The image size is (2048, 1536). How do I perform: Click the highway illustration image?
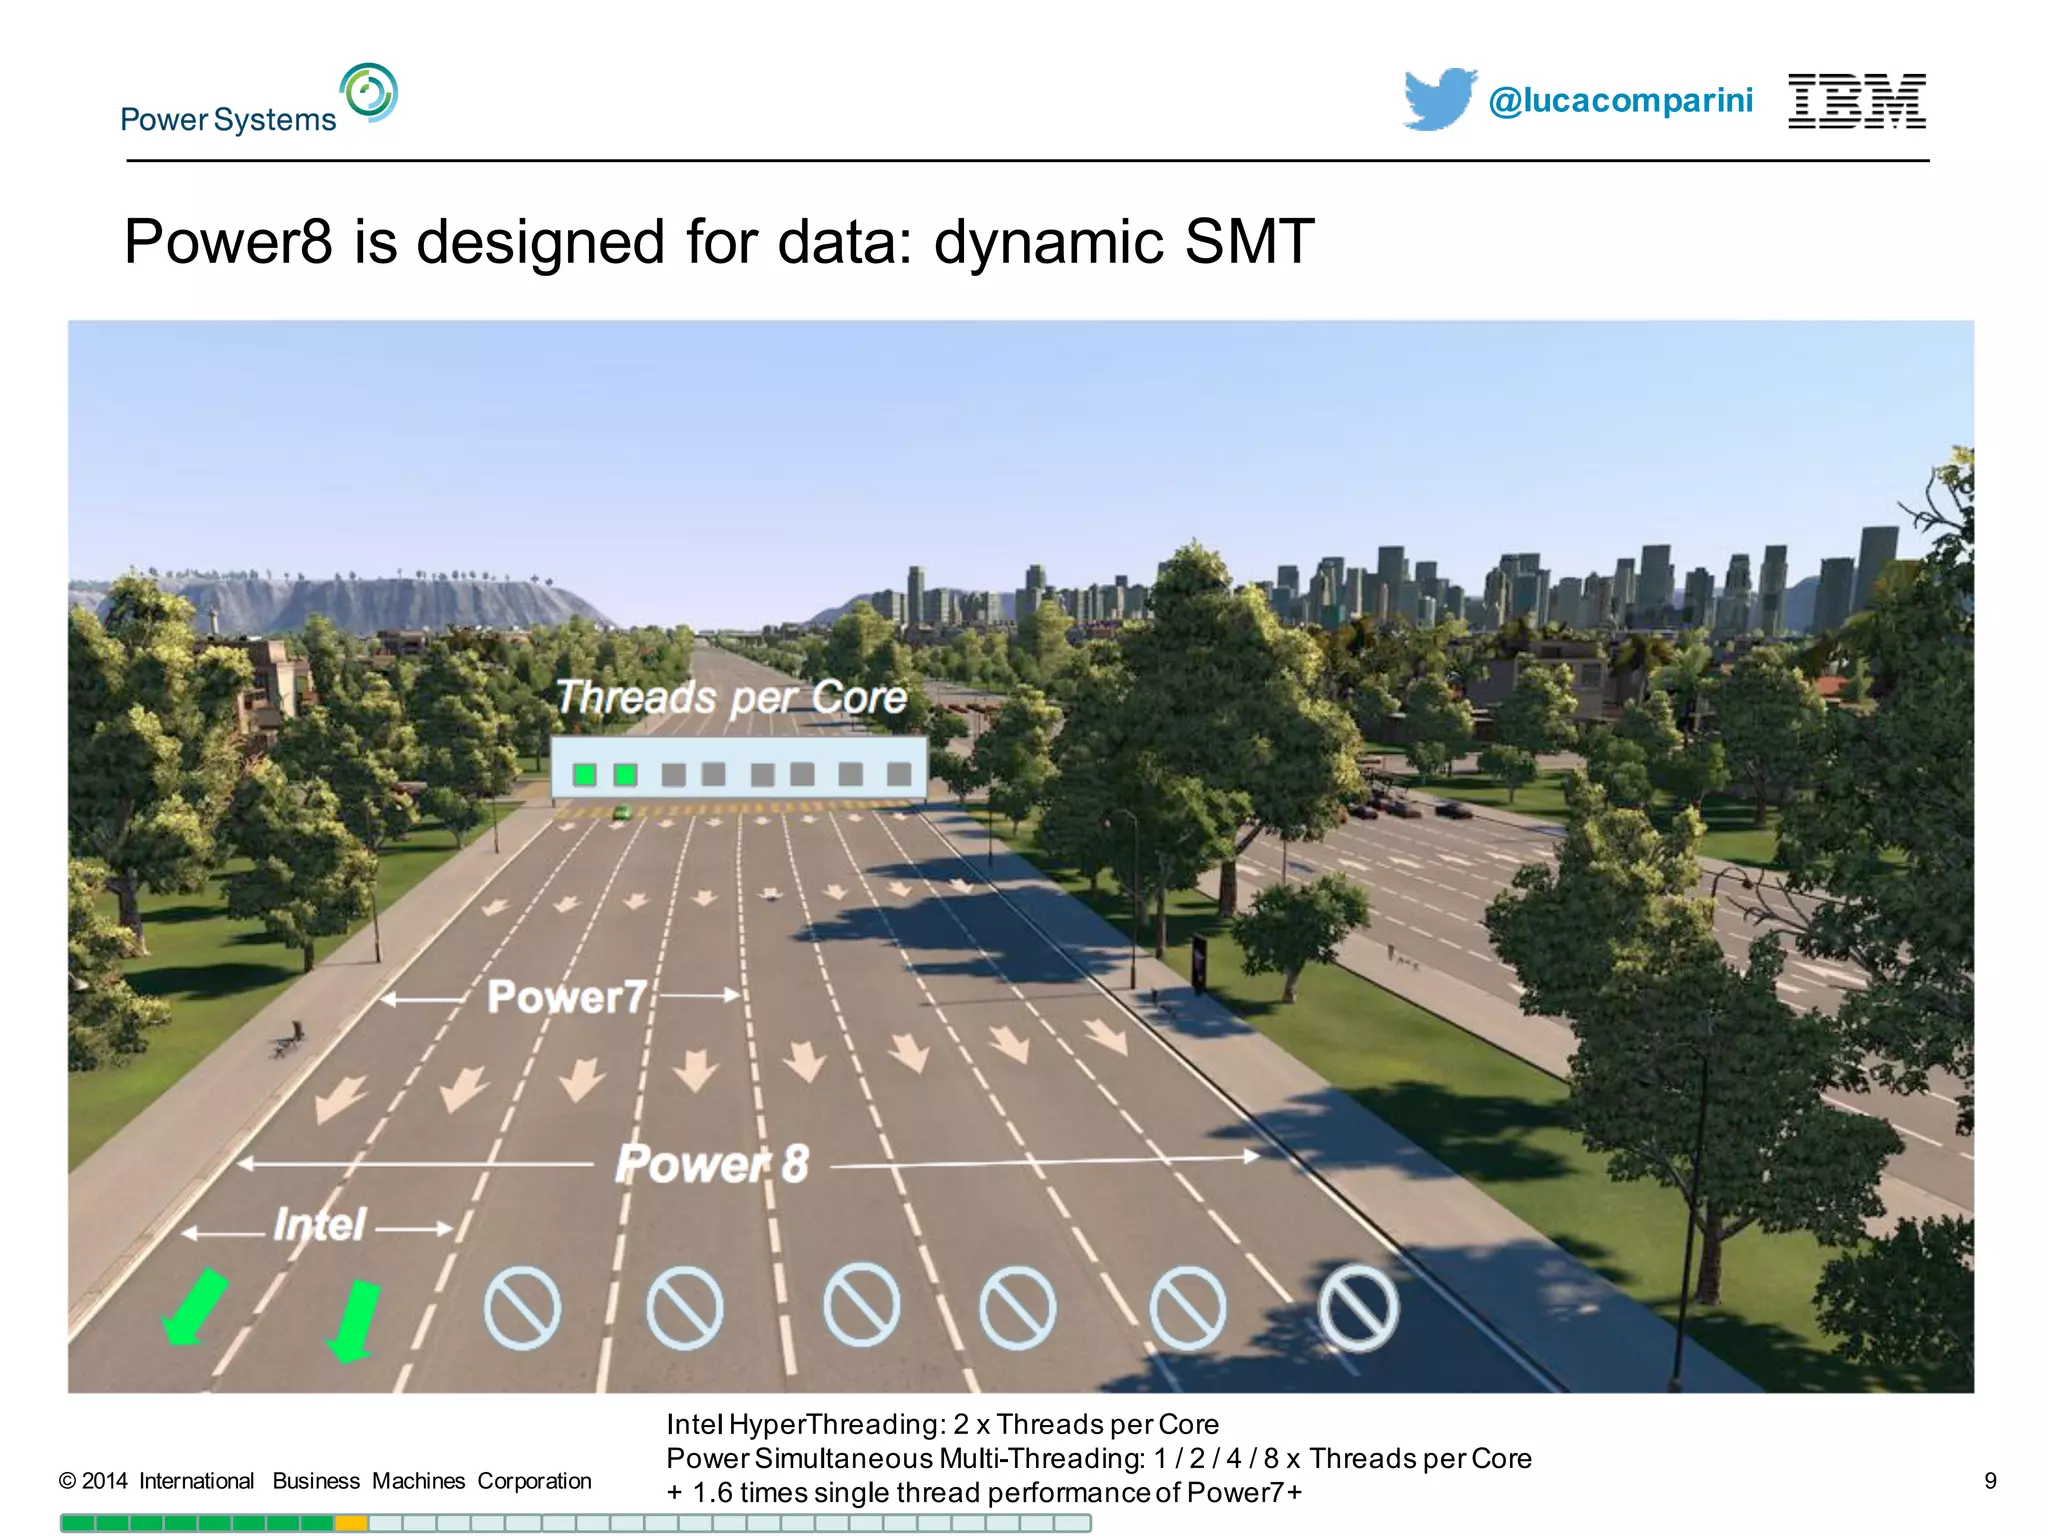tap(1021, 857)
